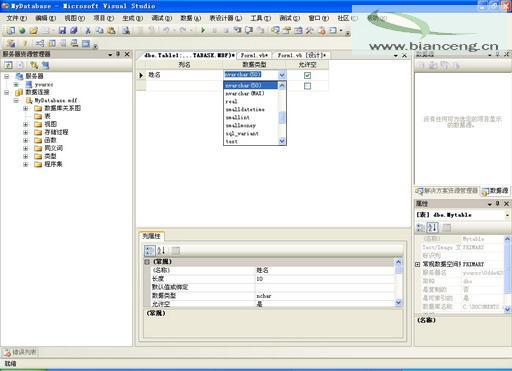
Task: Close the Server Explorer panel
Action: click(127, 54)
